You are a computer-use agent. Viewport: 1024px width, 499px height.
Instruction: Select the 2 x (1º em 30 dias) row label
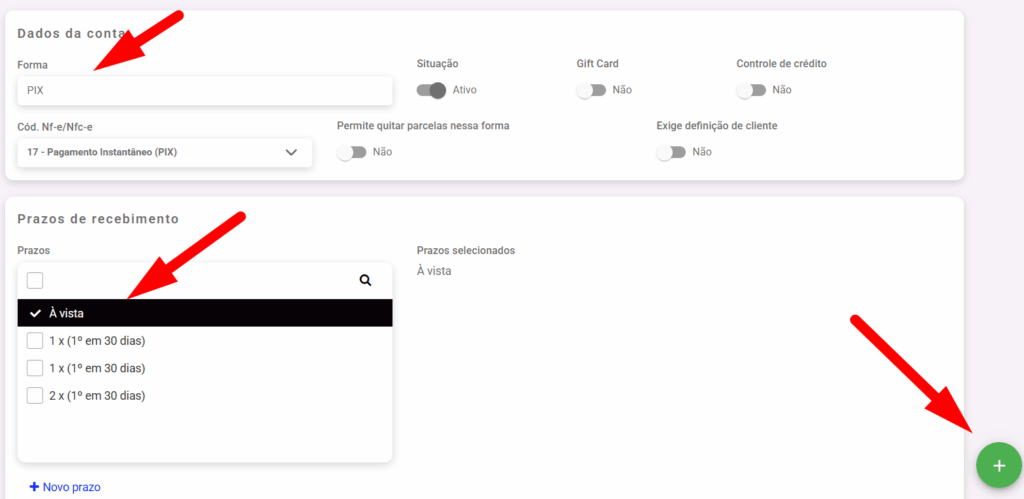tap(97, 395)
